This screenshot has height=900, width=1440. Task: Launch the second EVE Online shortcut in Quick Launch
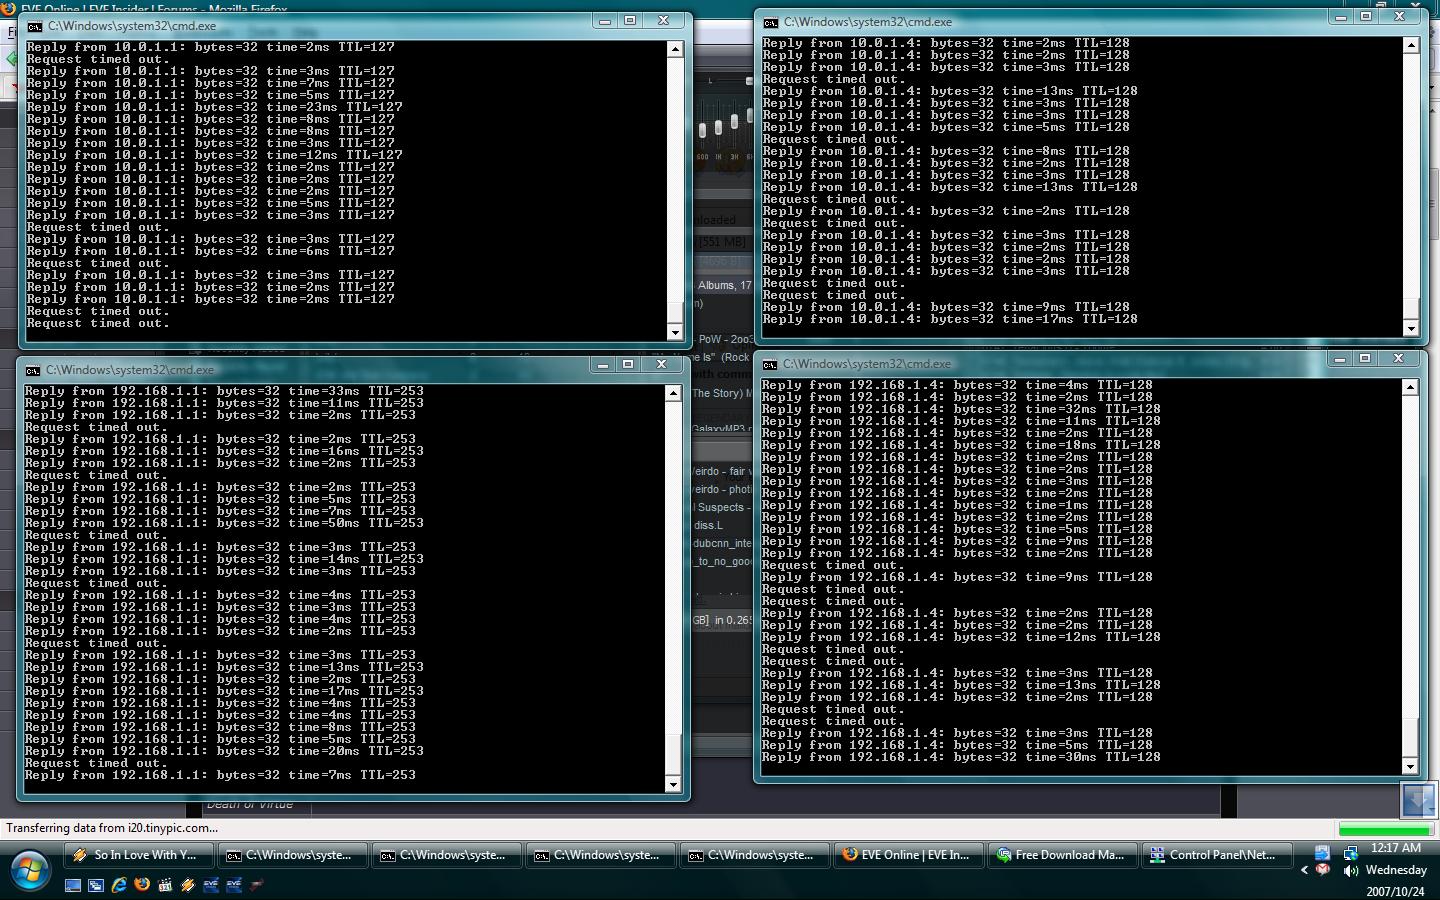tap(234, 885)
